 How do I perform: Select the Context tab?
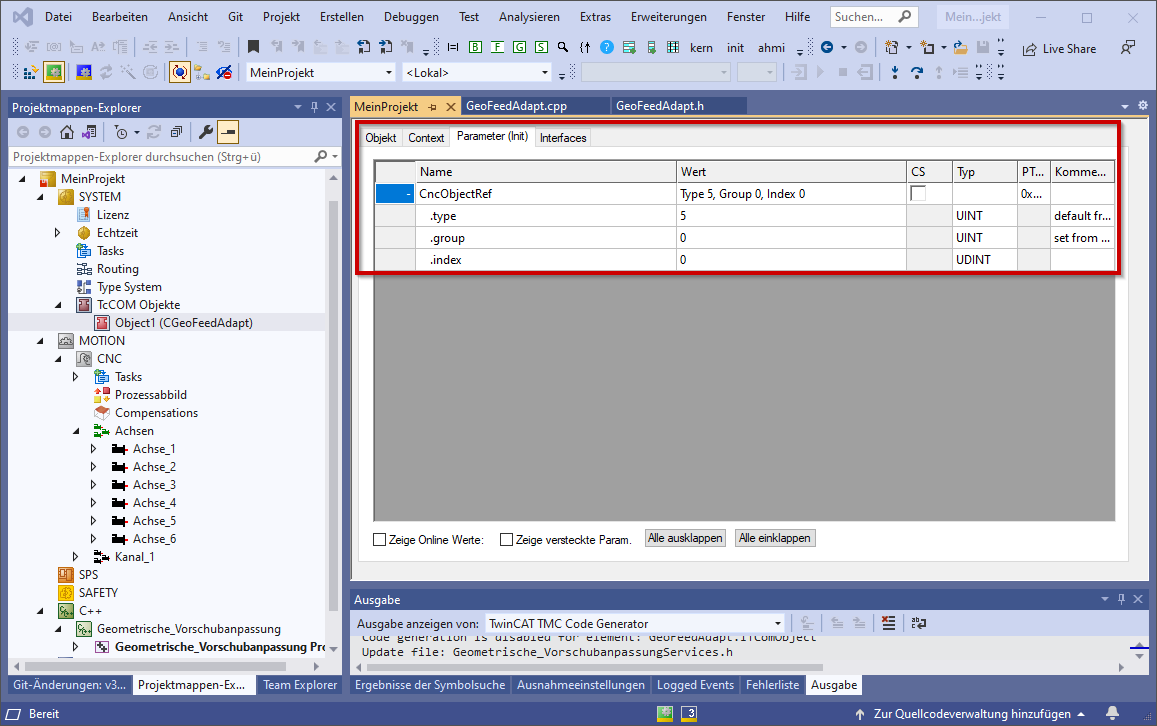426,137
